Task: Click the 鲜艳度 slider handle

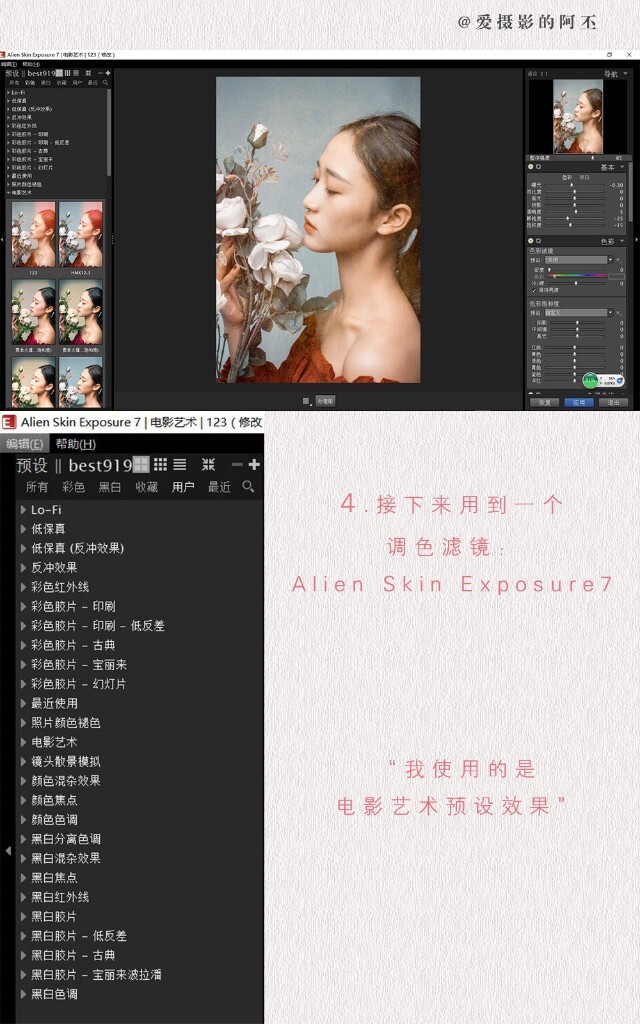Action: pyautogui.click(x=568, y=218)
